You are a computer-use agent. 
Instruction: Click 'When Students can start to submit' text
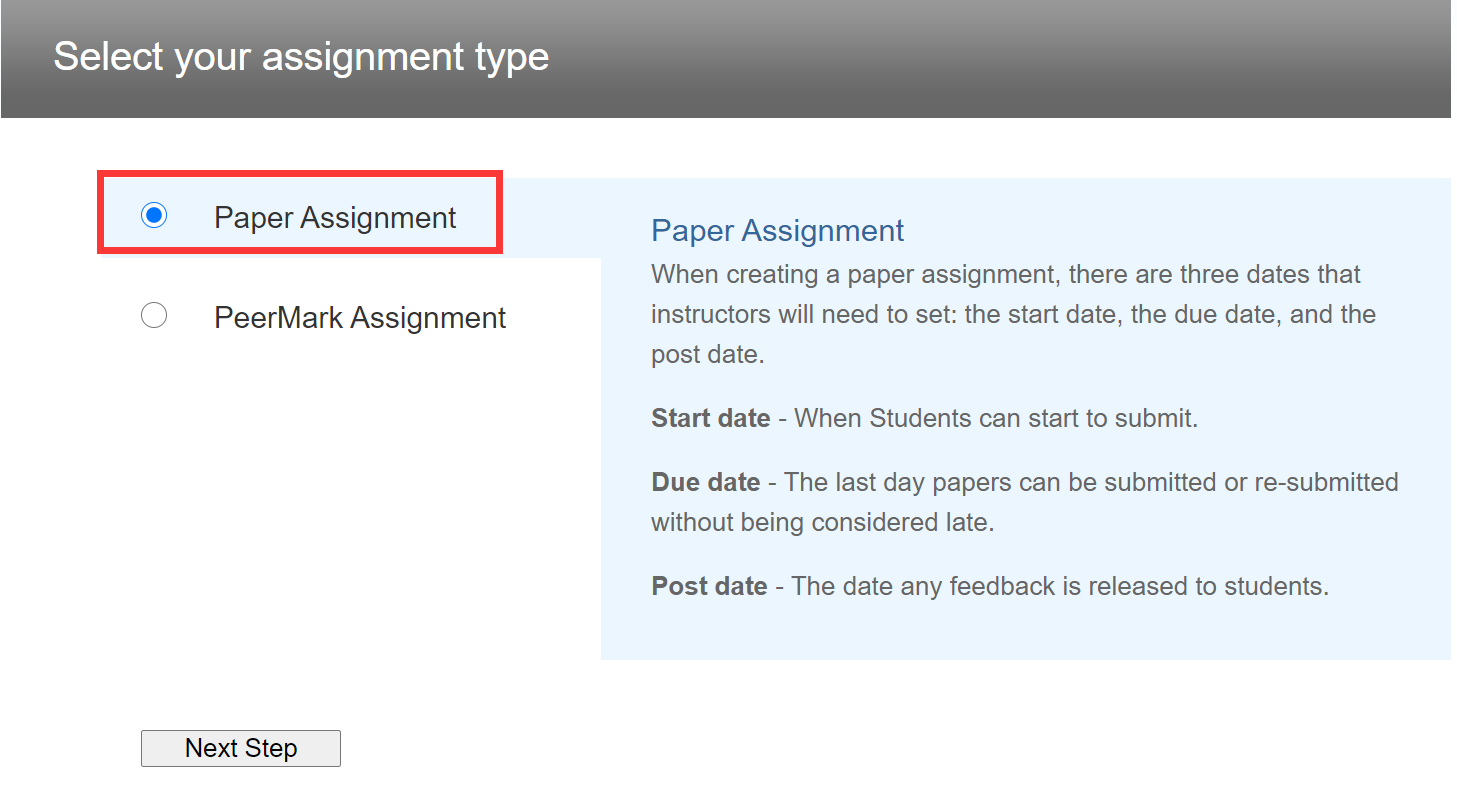[995, 418]
